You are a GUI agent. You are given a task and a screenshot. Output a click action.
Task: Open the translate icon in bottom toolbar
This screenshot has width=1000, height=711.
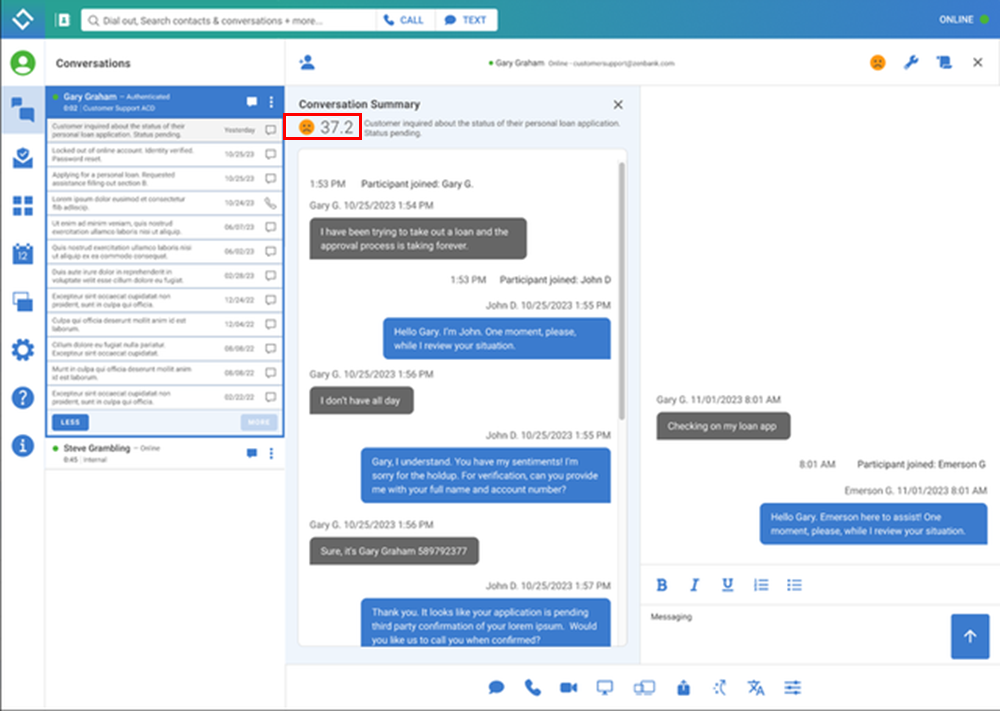pos(755,688)
